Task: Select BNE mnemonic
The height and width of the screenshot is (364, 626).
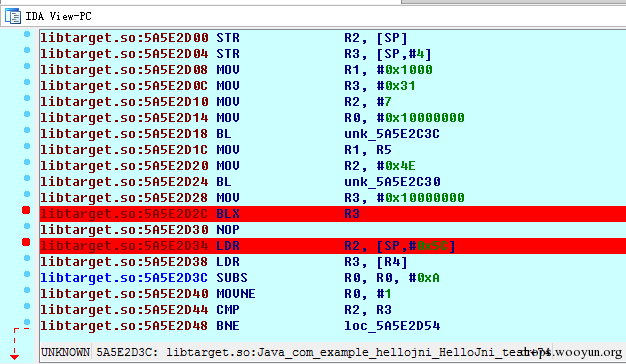Action: 228,326
